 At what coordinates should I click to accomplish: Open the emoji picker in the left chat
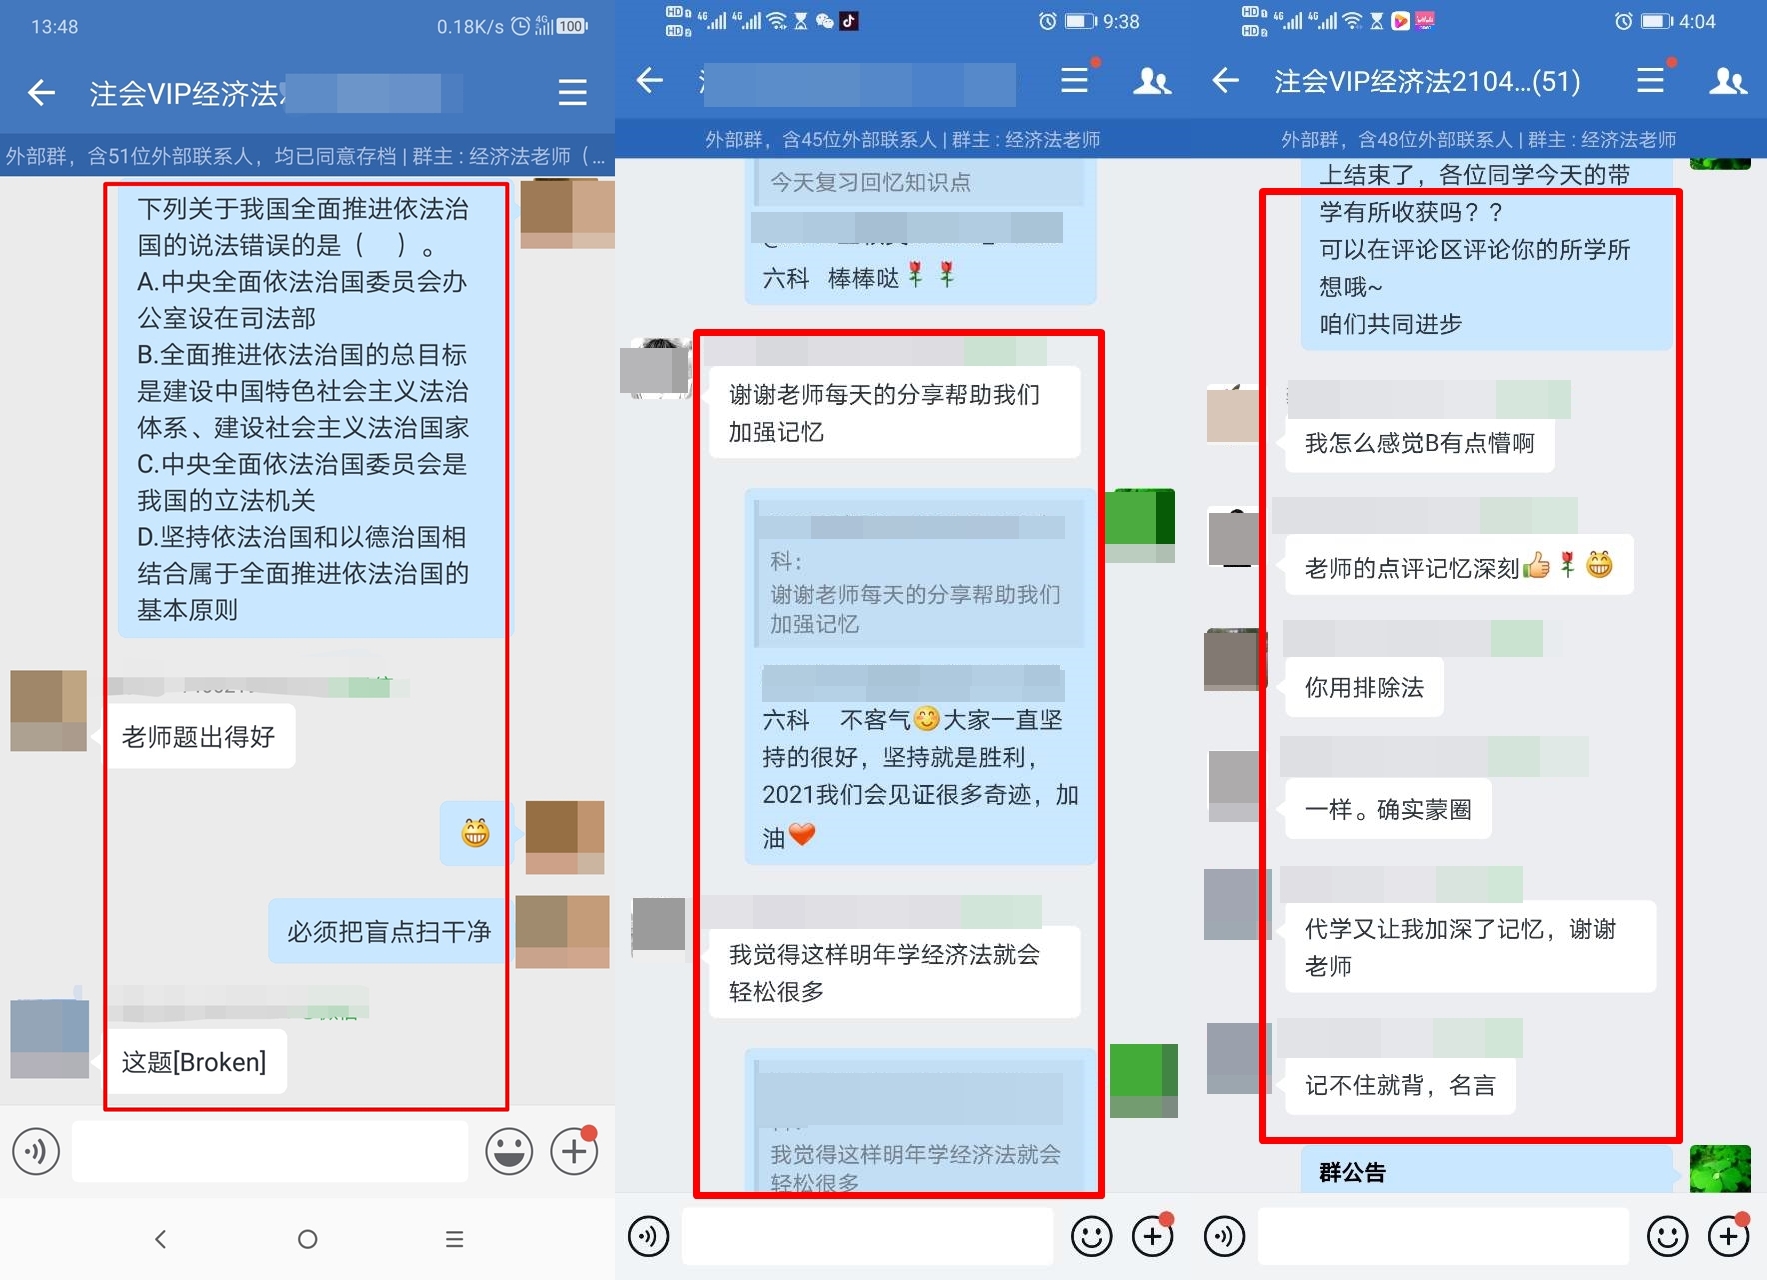pyautogui.click(x=509, y=1151)
